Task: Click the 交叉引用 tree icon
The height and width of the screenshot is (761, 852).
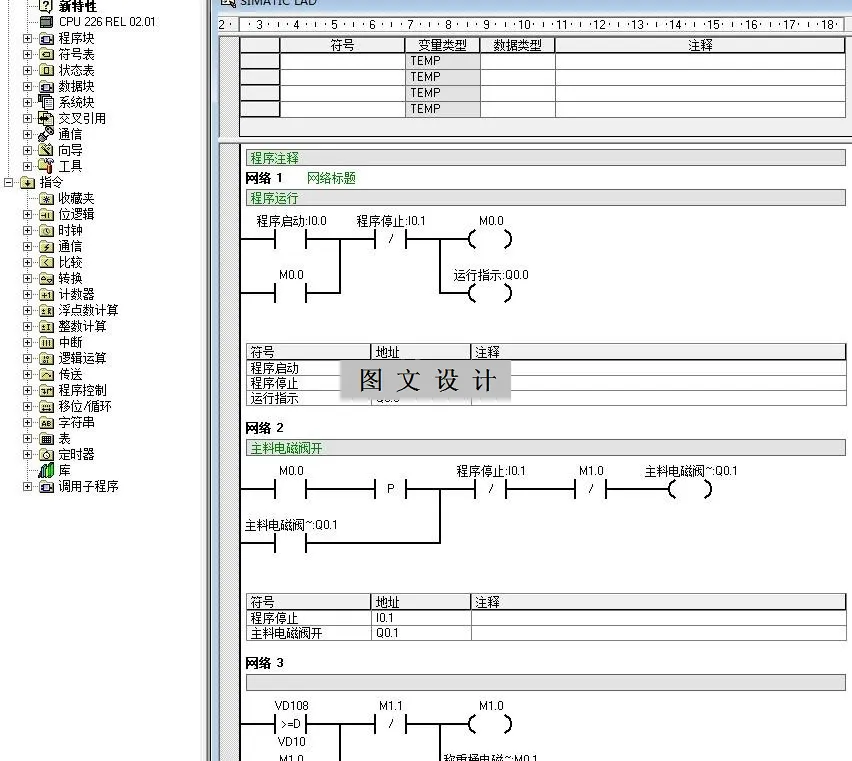Action: click(46, 118)
